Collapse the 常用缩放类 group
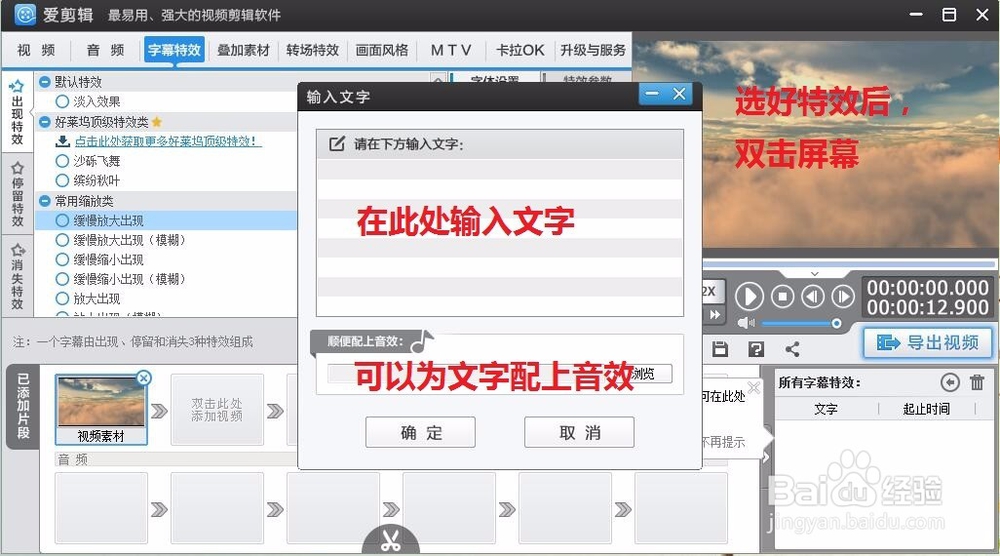Viewport: 1000px width, 556px height. pyautogui.click(x=45, y=201)
